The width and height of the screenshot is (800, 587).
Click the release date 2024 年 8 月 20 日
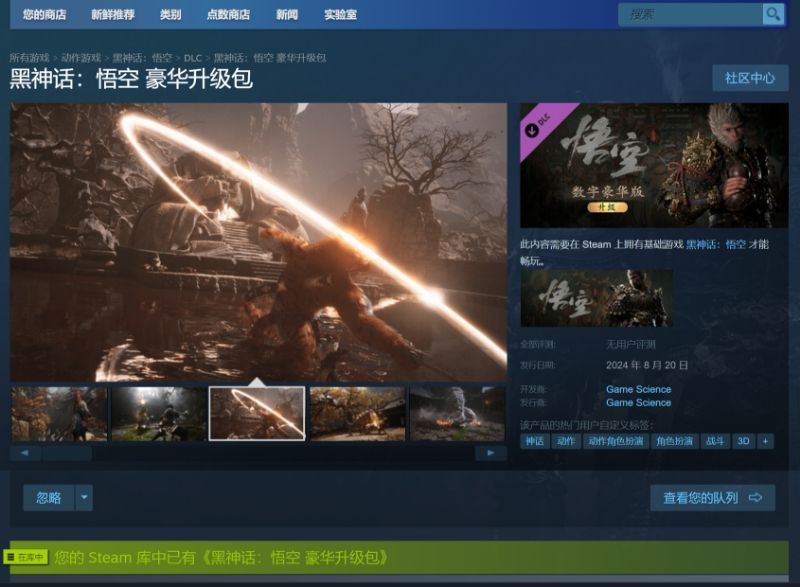point(647,365)
